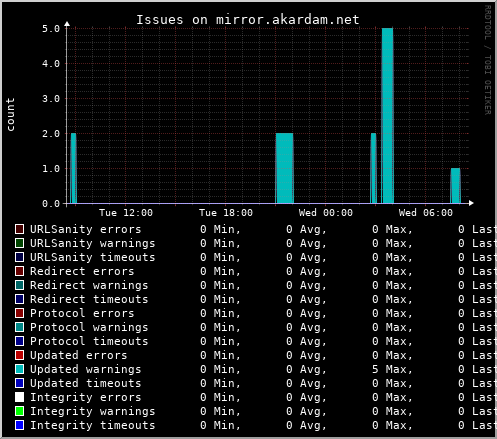Click the '0 Max' value for URLSanity errors

coord(392,229)
